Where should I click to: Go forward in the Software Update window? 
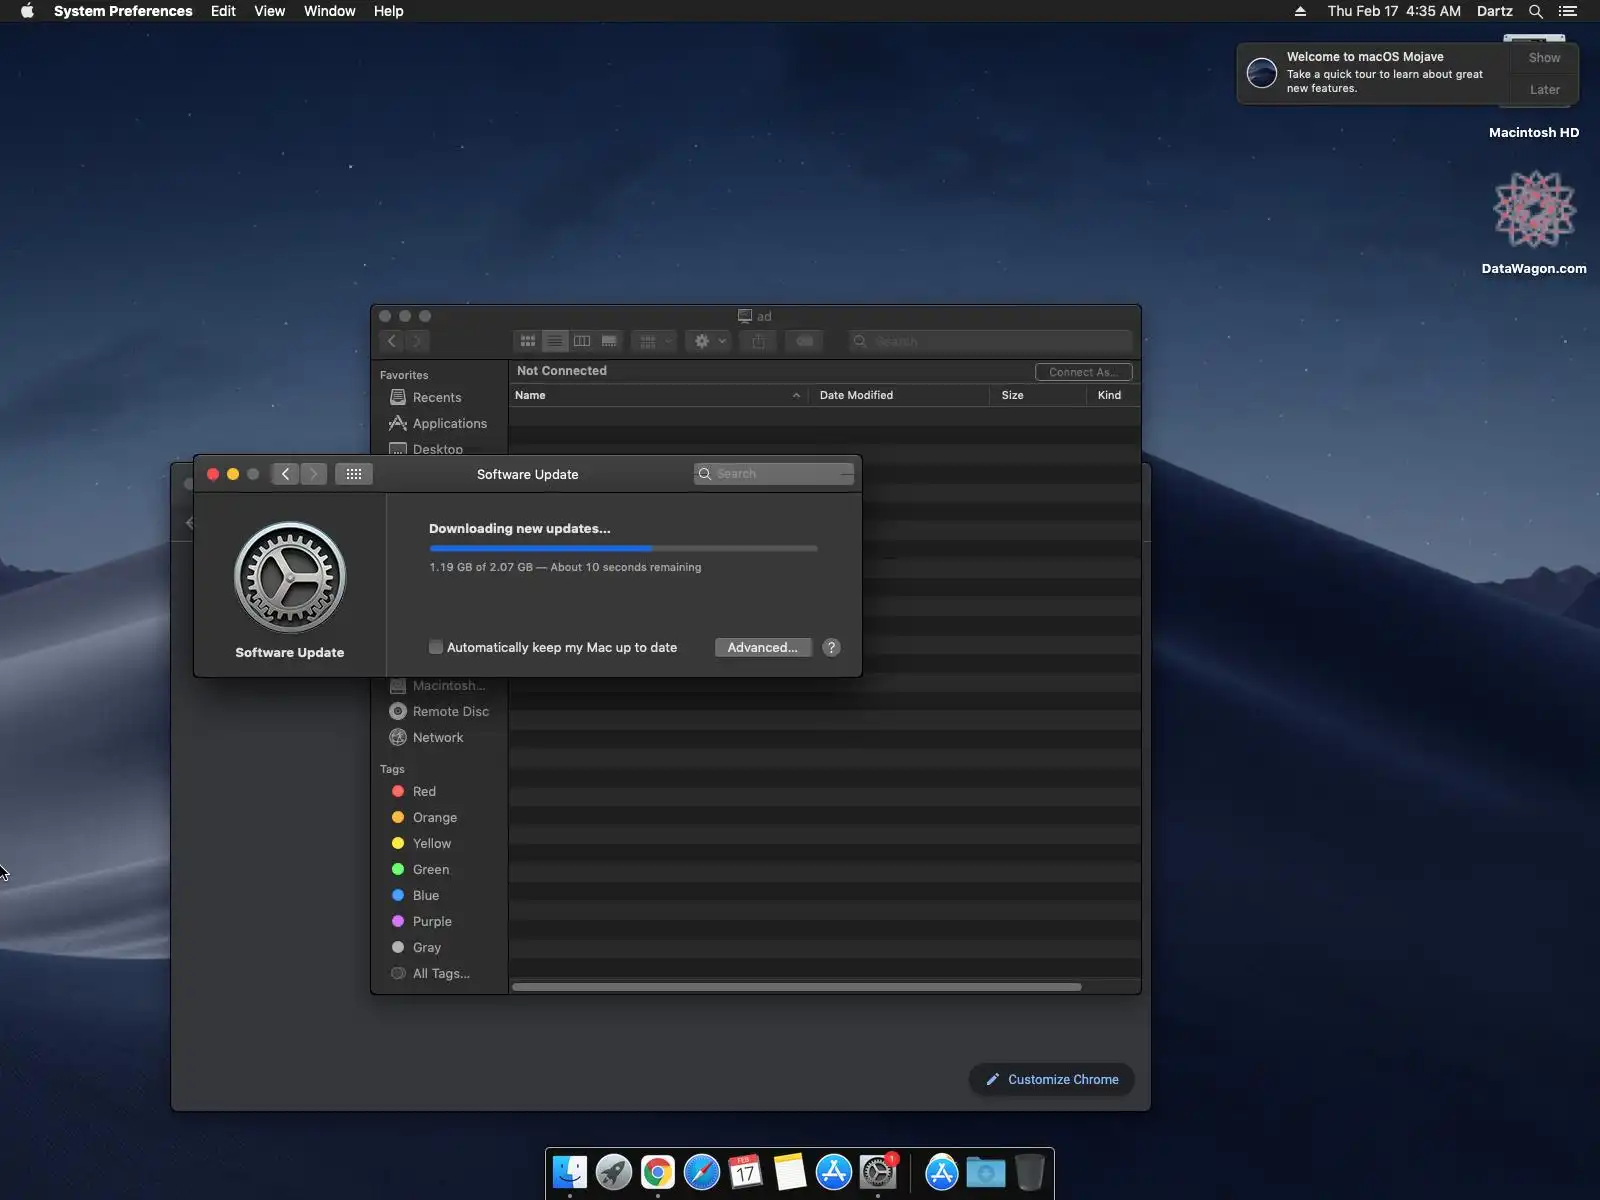pos(313,474)
